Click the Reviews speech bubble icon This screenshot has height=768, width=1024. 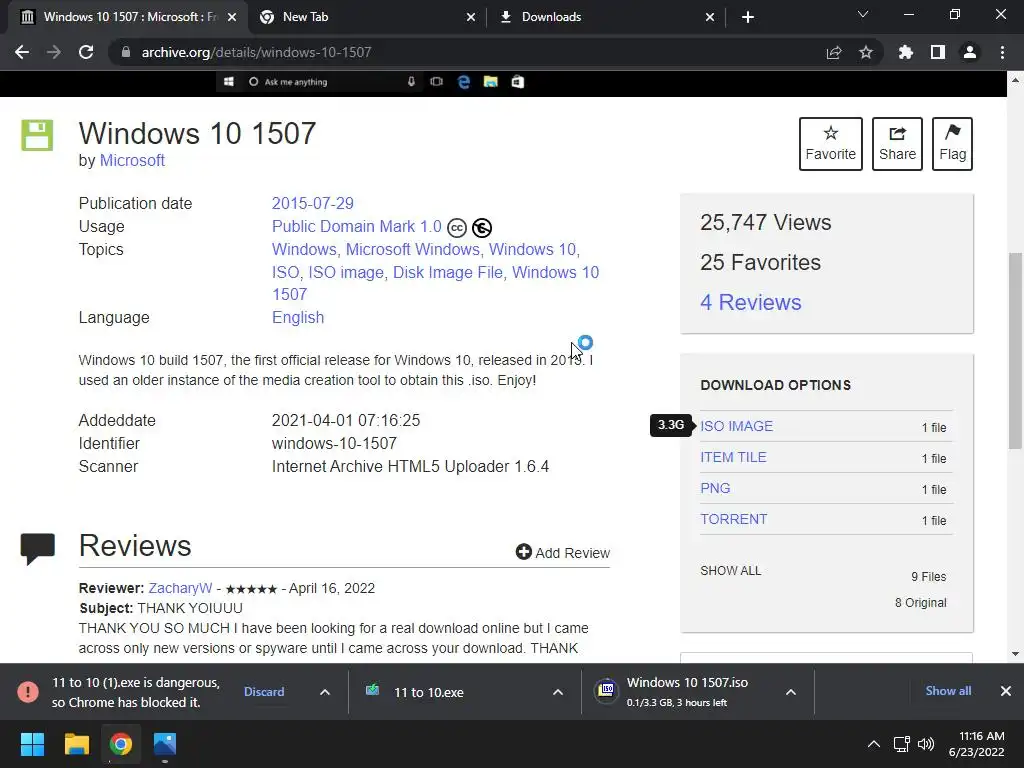37,548
